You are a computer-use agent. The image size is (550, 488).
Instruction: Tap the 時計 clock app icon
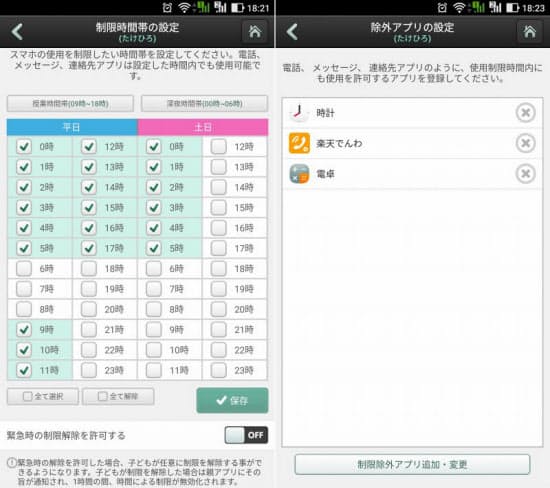click(299, 113)
